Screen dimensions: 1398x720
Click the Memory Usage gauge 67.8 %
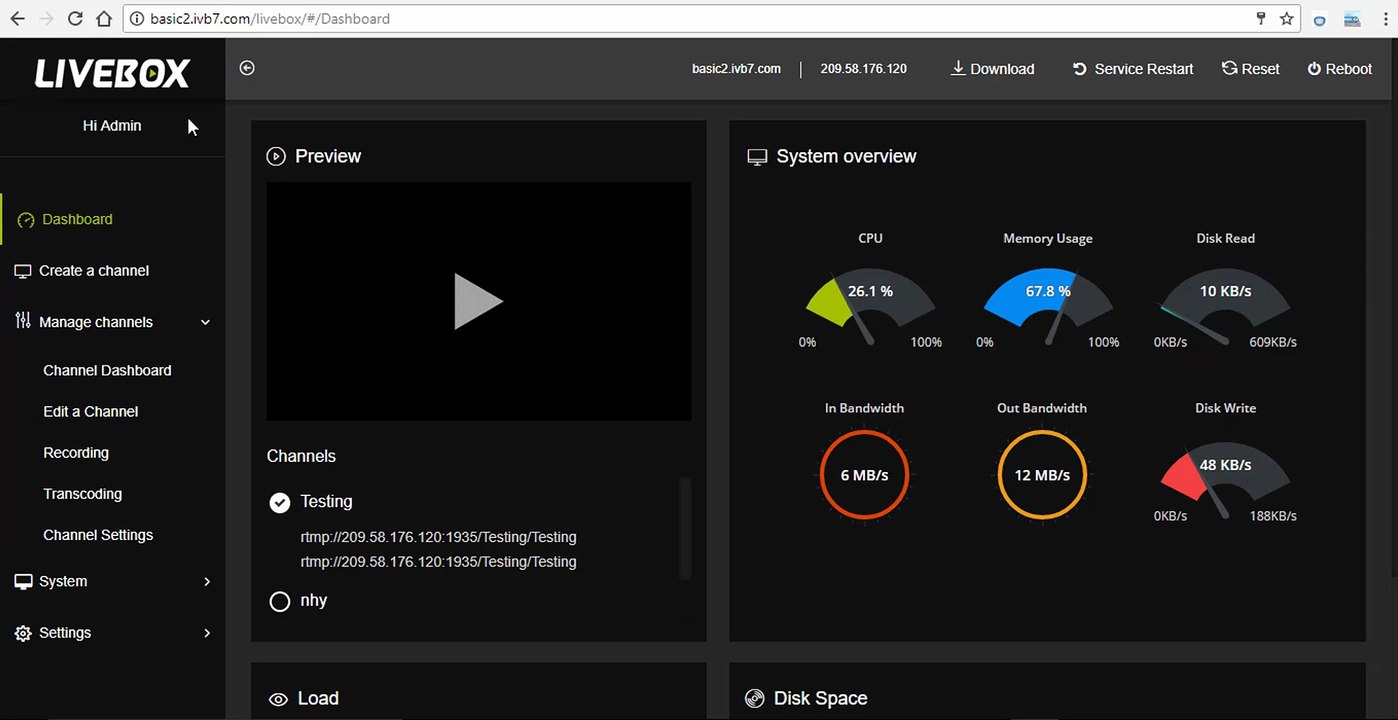1048,305
